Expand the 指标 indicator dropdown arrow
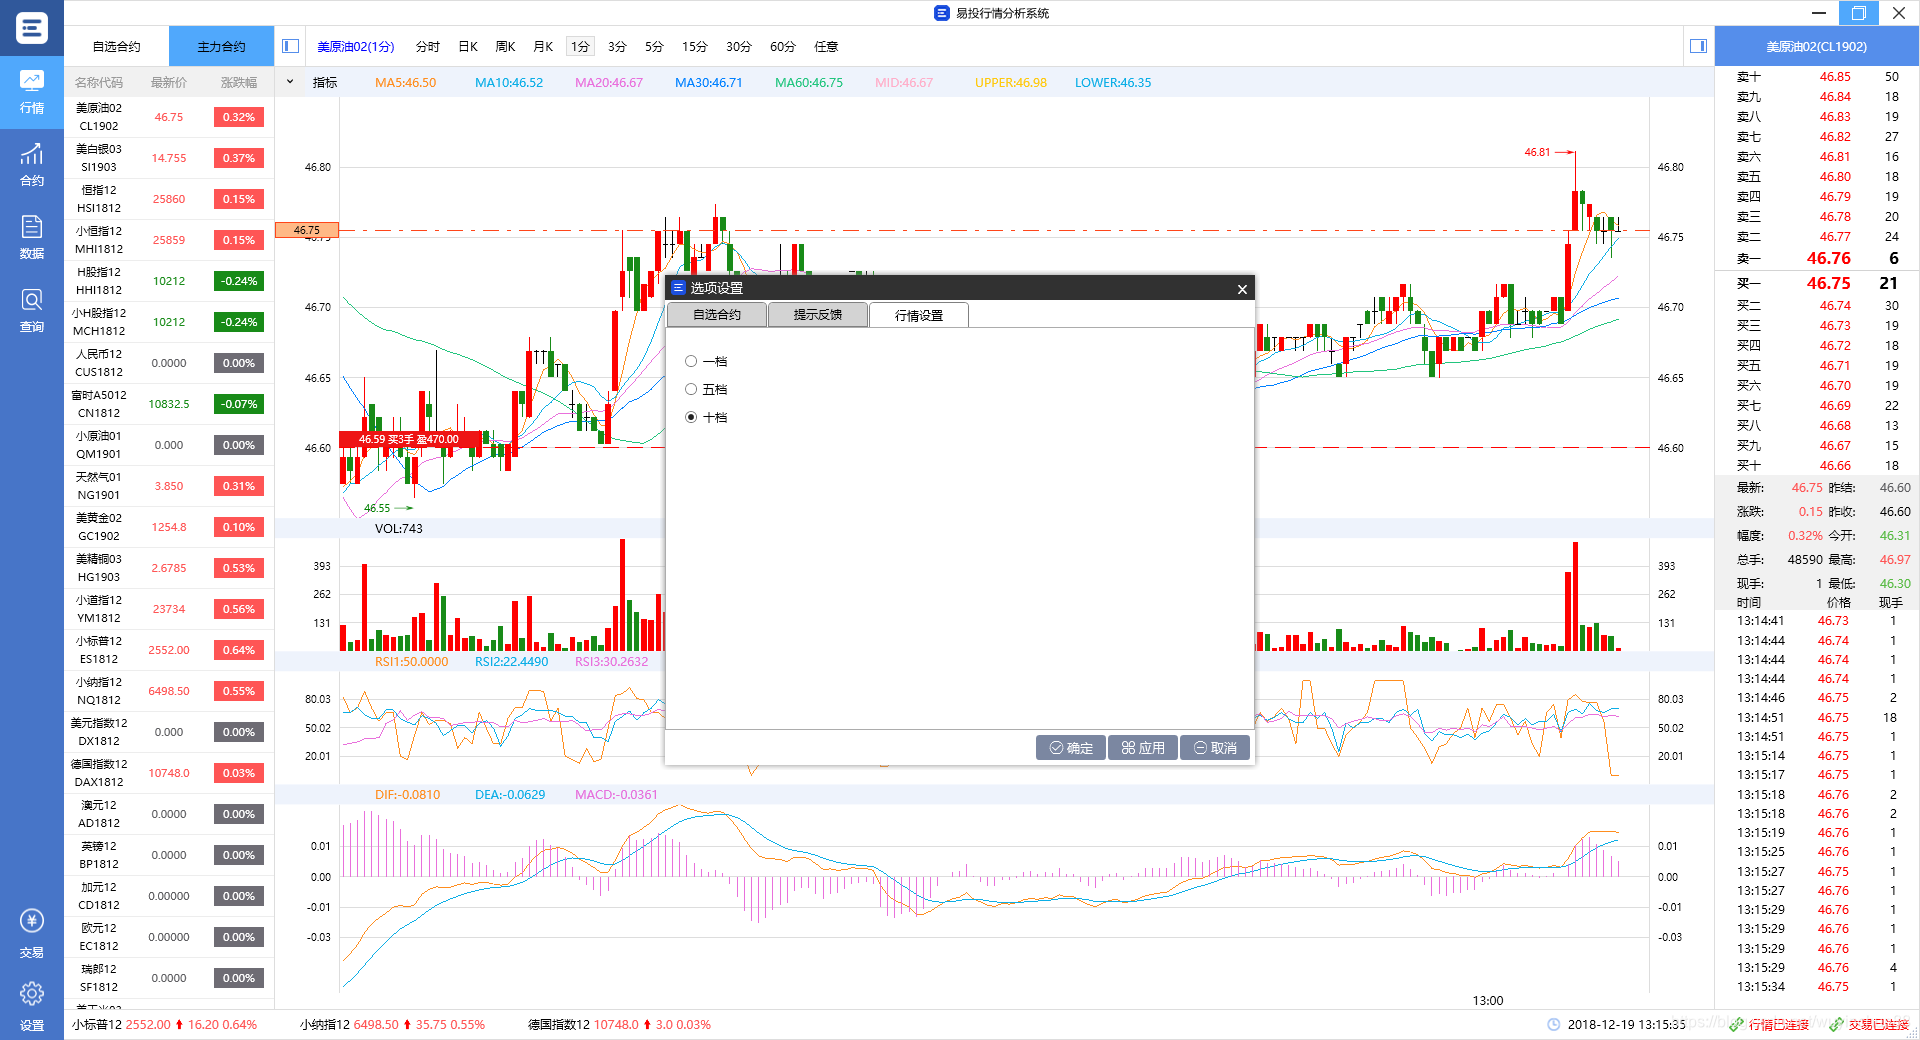This screenshot has height=1040, width=1920. (290, 82)
